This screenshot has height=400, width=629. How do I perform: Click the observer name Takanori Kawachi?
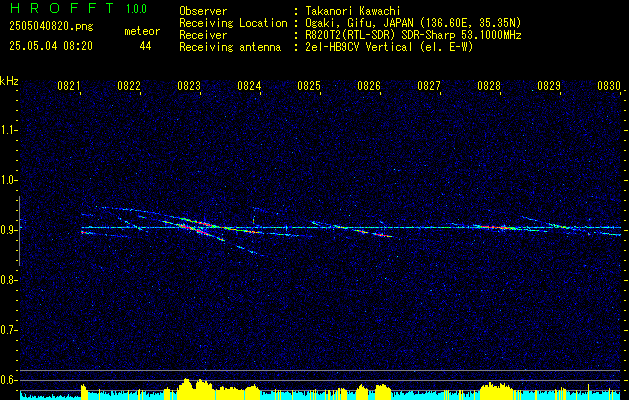tap(352, 11)
